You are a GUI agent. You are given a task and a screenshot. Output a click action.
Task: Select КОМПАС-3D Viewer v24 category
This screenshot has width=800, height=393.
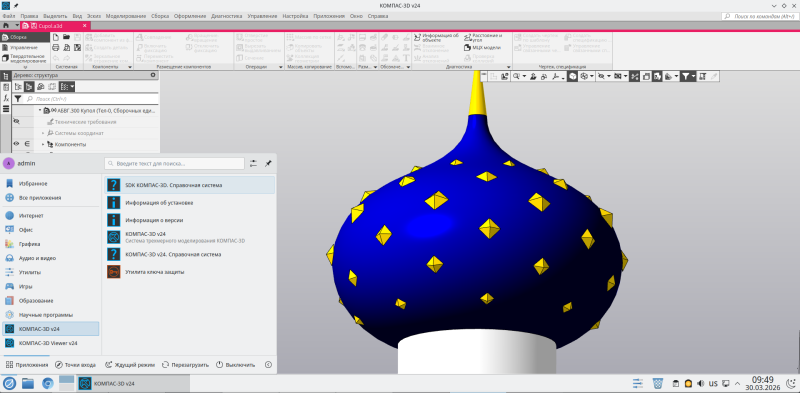coord(51,343)
